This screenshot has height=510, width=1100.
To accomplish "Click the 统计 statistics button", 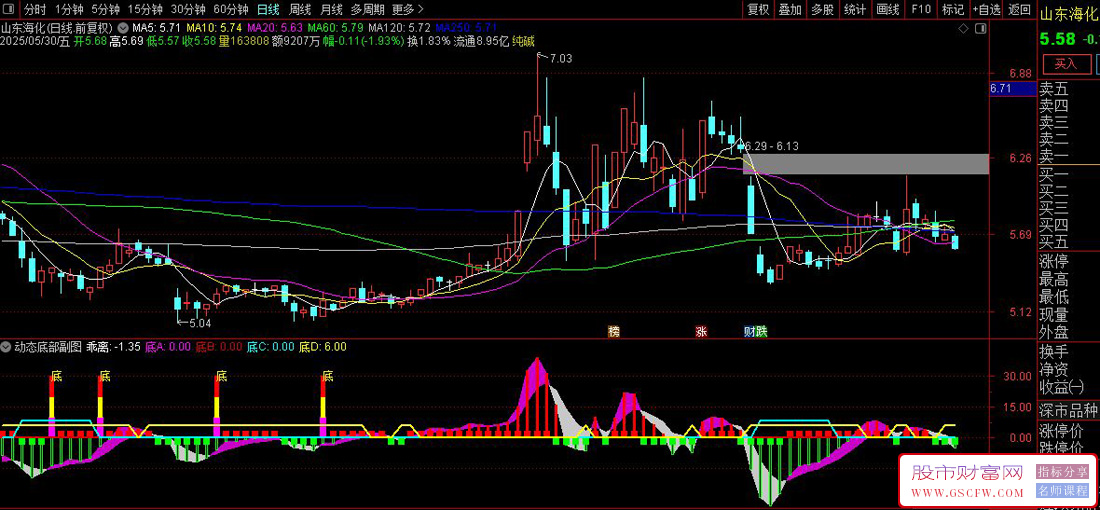I will (x=855, y=9).
